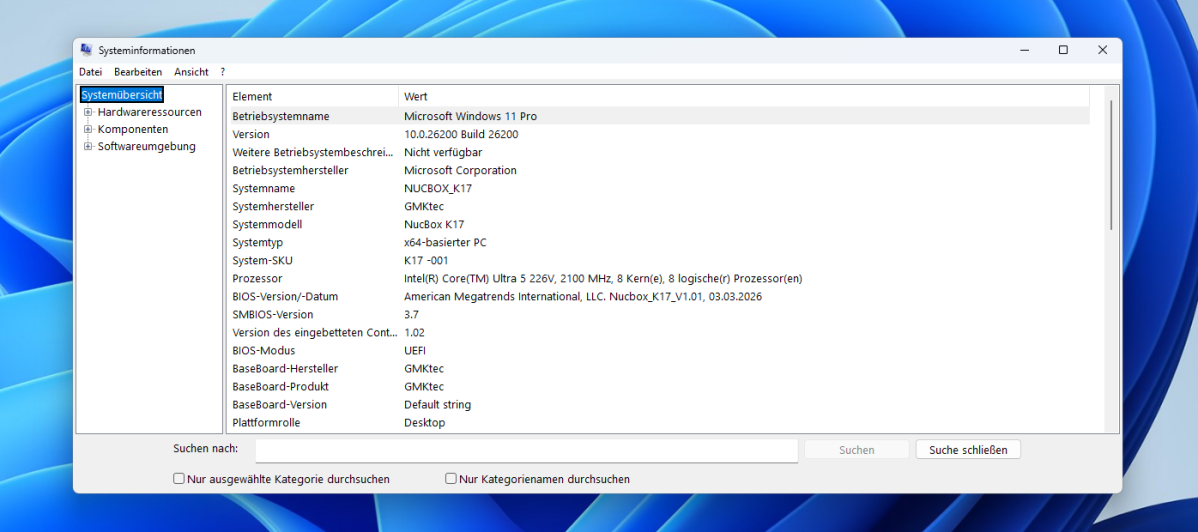Select the x64-basierter PC value
The image size is (1198, 532).
click(445, 242)
